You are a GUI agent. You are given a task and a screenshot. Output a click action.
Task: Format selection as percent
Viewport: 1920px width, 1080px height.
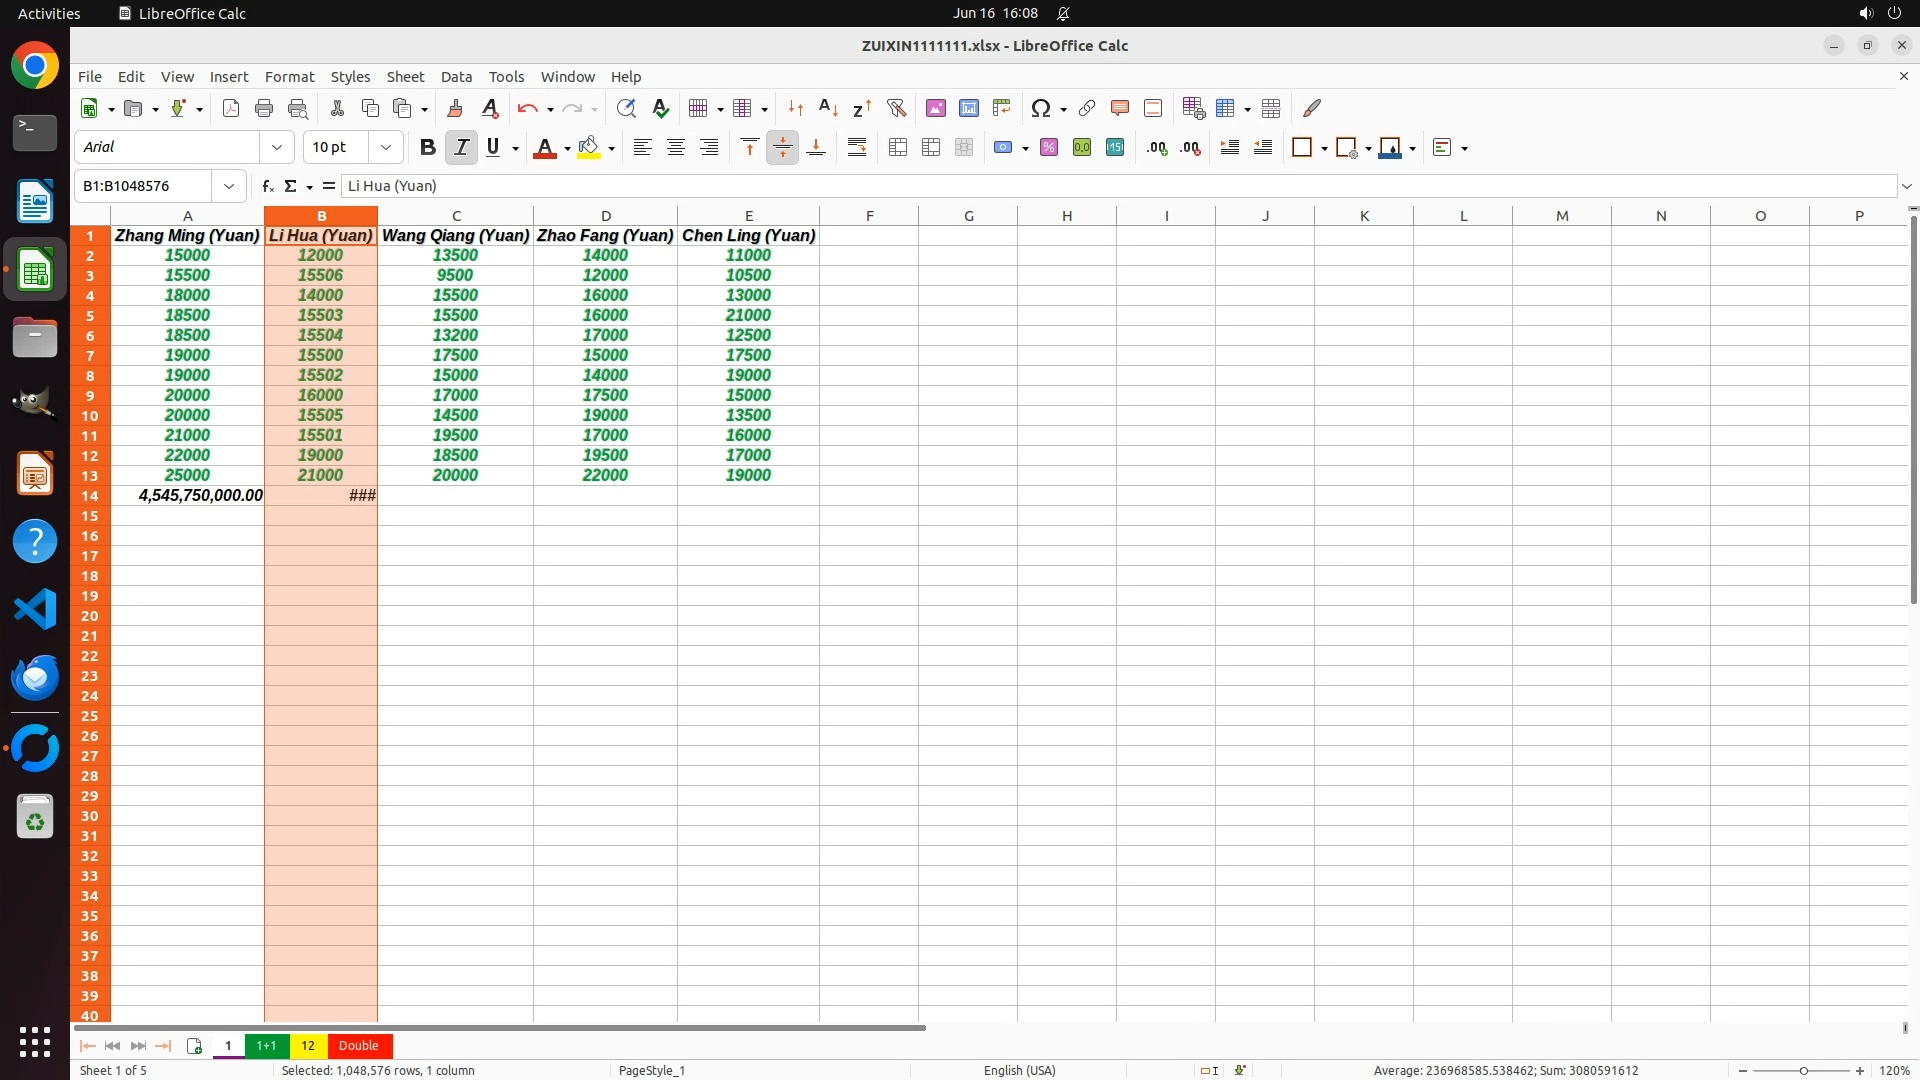coord(1048,147)
